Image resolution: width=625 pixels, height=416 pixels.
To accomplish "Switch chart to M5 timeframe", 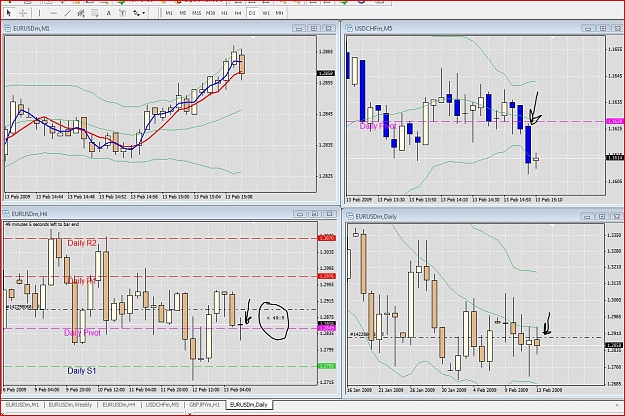I will 183,13.
